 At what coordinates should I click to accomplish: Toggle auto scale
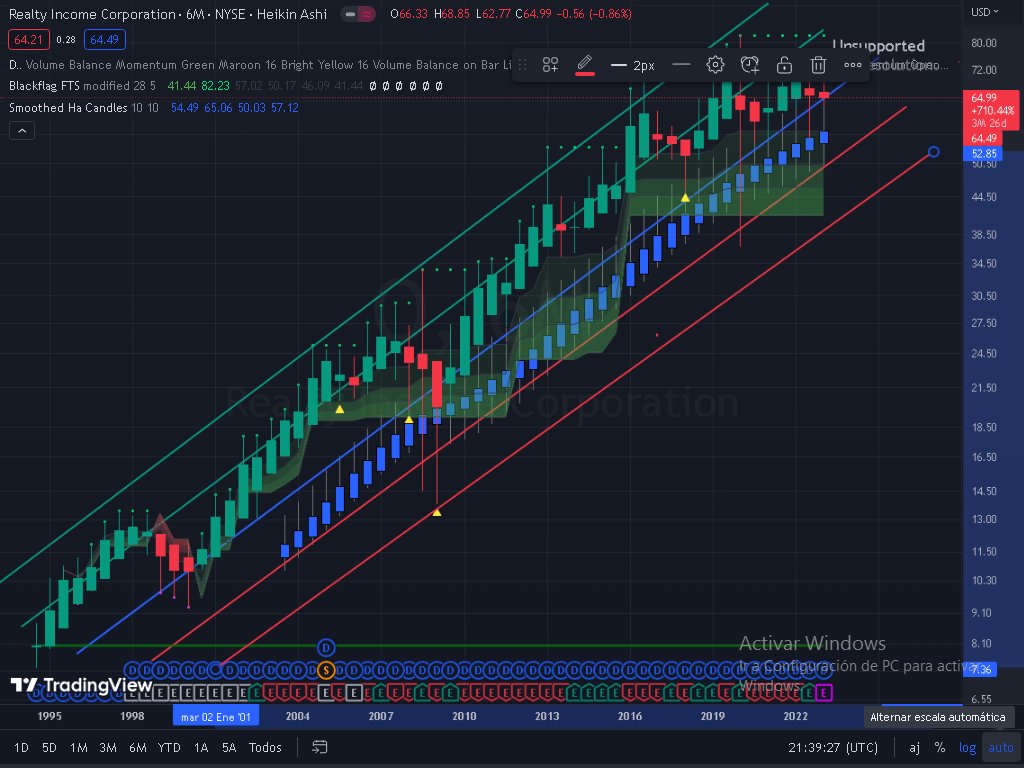(x=1000, y=747)
